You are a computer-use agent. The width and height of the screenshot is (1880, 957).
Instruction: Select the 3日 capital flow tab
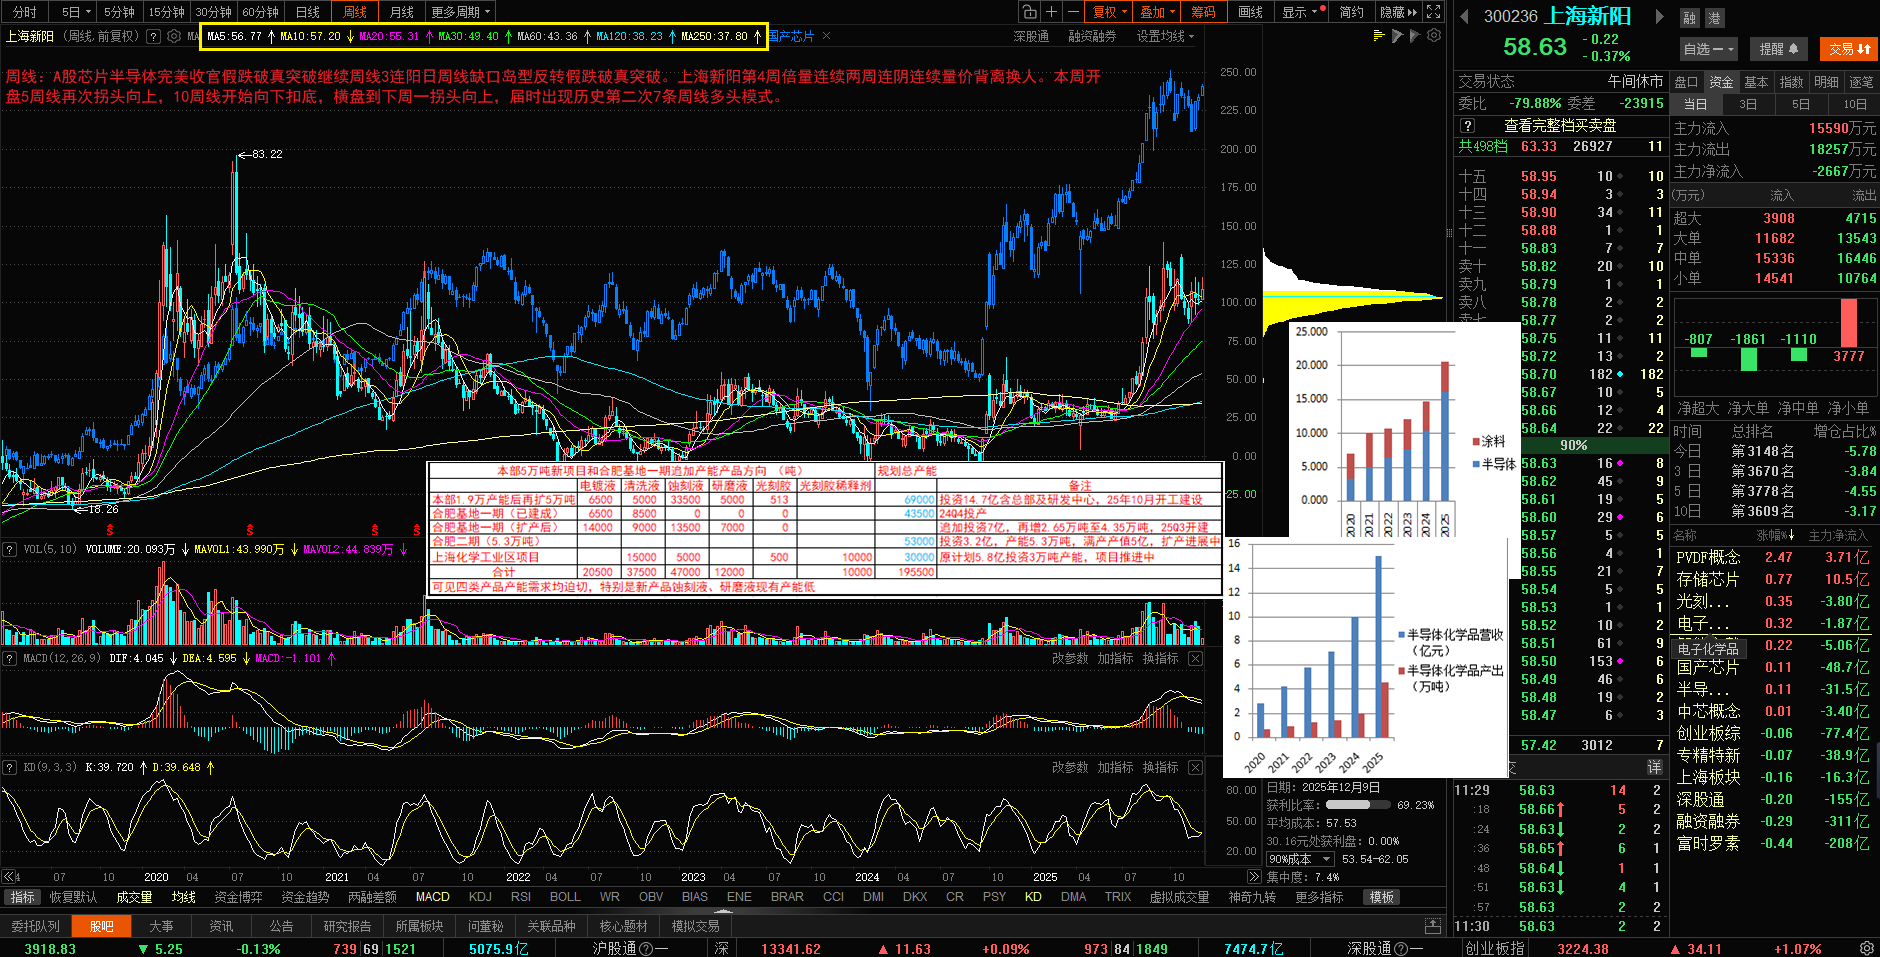(x=1748, y=104)
